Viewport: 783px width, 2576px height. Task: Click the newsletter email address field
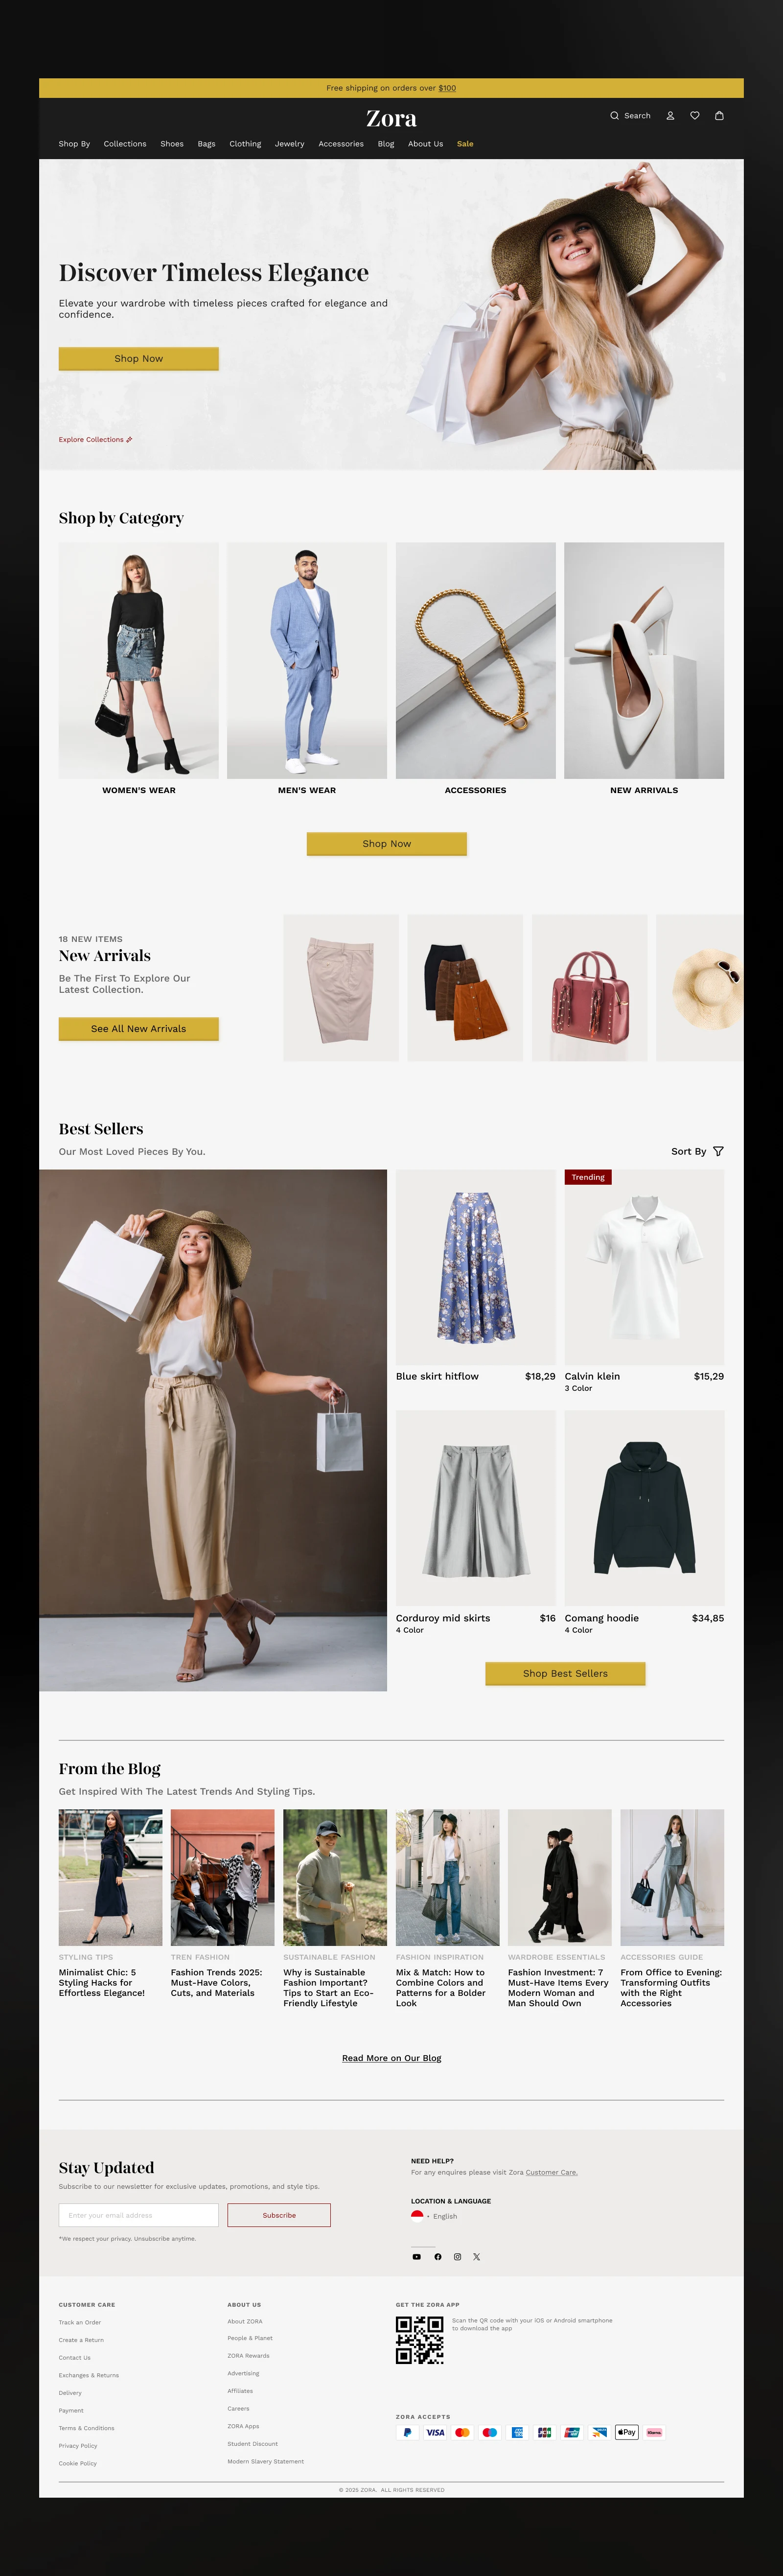138,2215
